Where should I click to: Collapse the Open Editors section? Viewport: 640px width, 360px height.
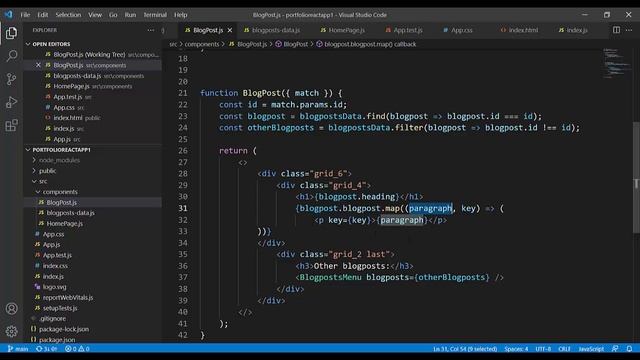click(92, 44)
